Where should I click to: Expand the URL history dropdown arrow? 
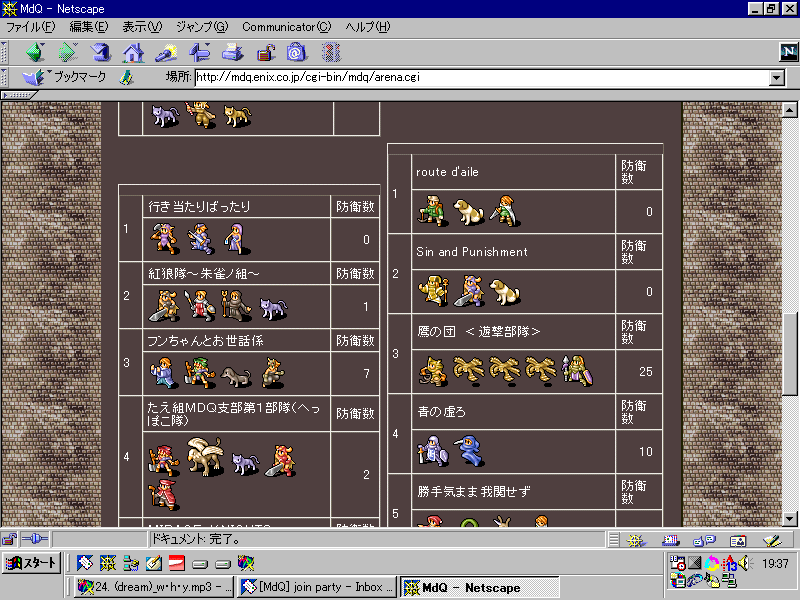coord(777,78)
